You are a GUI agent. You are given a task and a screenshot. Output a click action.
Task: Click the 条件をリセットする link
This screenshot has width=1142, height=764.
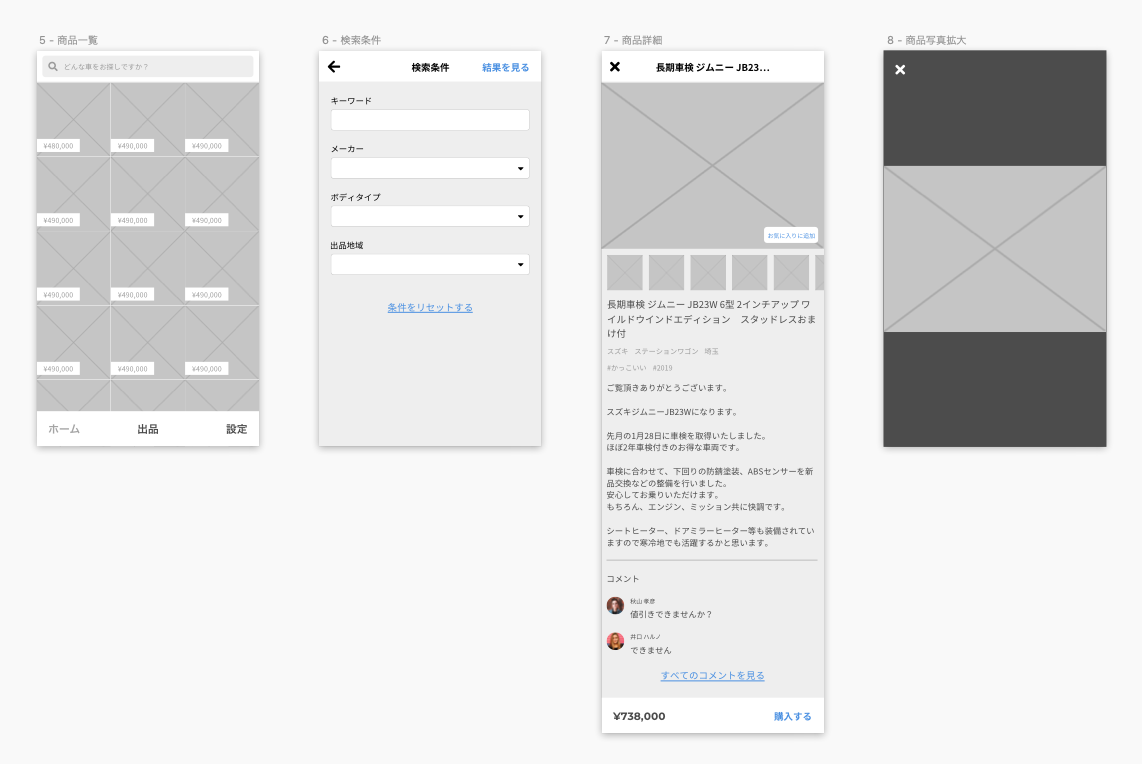(x=430, y=308)
